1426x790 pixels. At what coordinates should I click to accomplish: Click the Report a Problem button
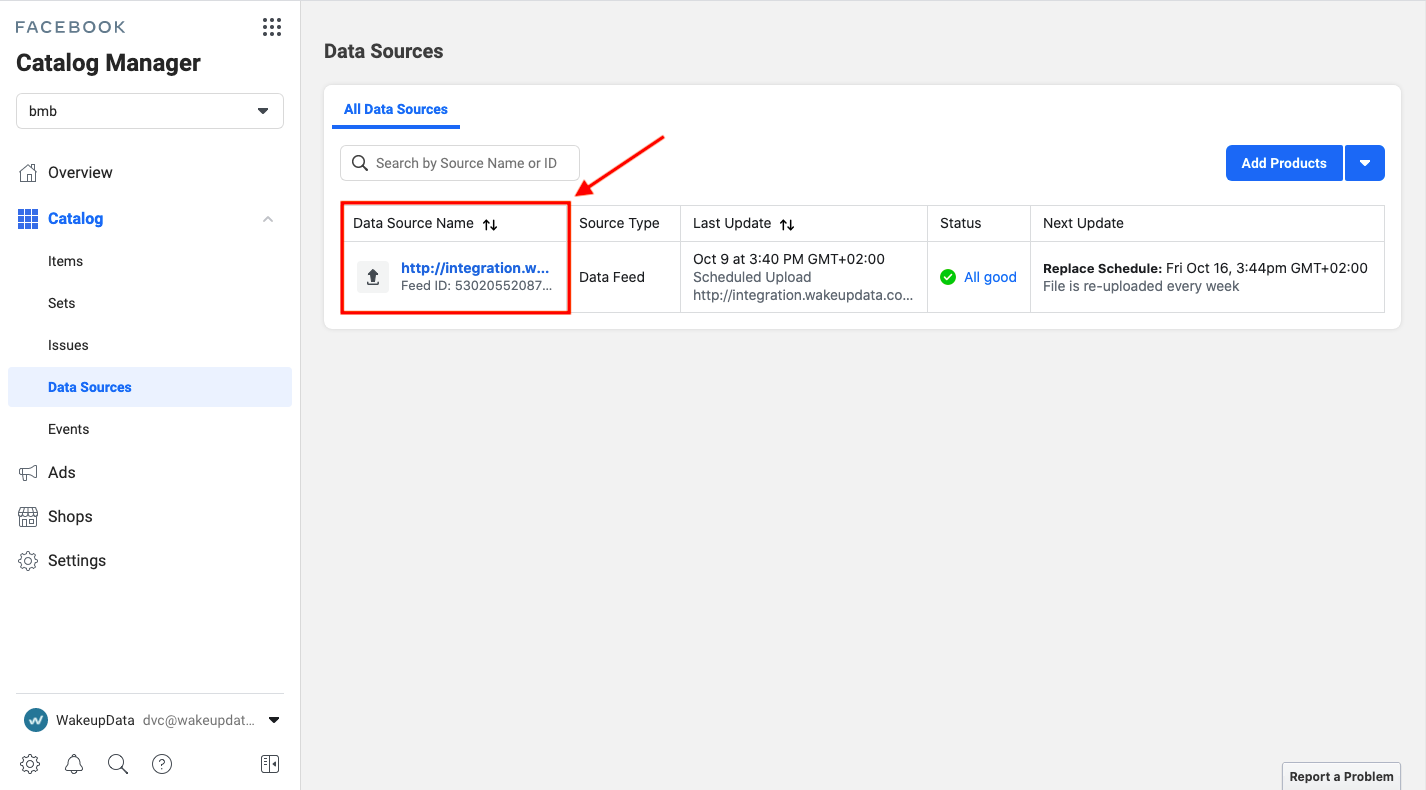[1341, 776]
